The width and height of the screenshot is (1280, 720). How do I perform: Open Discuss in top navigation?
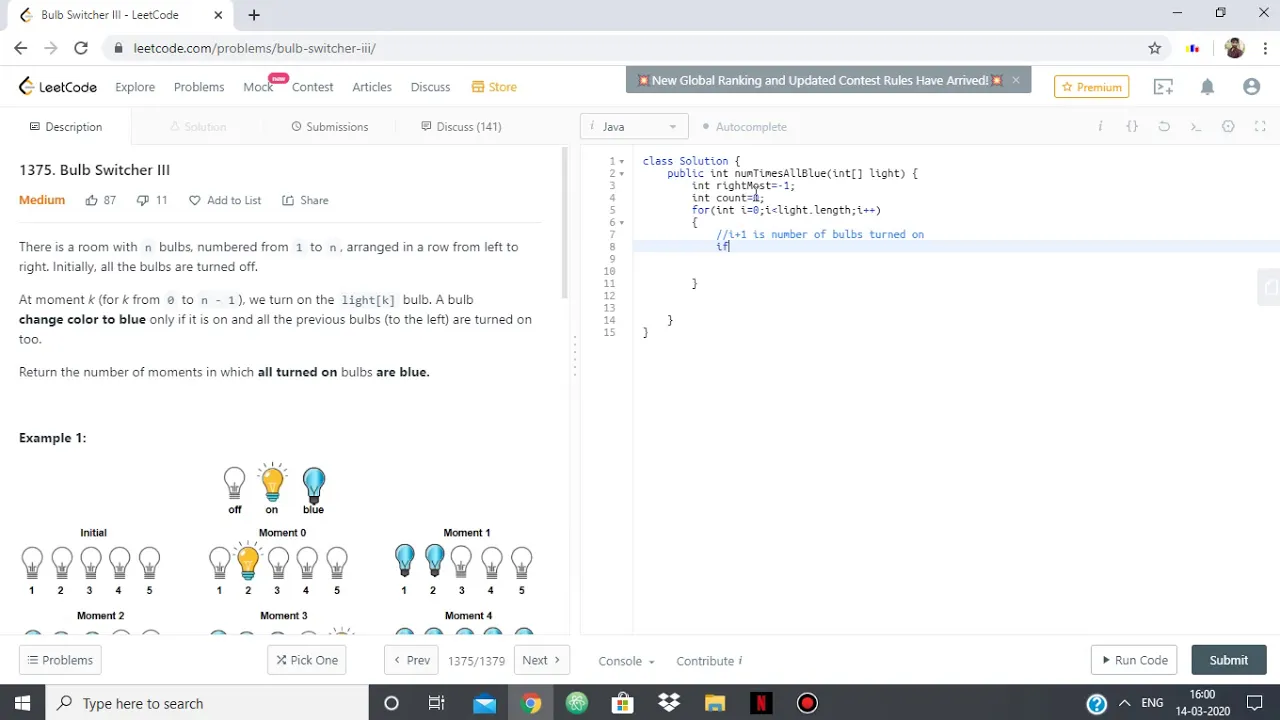tap(431, 87)
